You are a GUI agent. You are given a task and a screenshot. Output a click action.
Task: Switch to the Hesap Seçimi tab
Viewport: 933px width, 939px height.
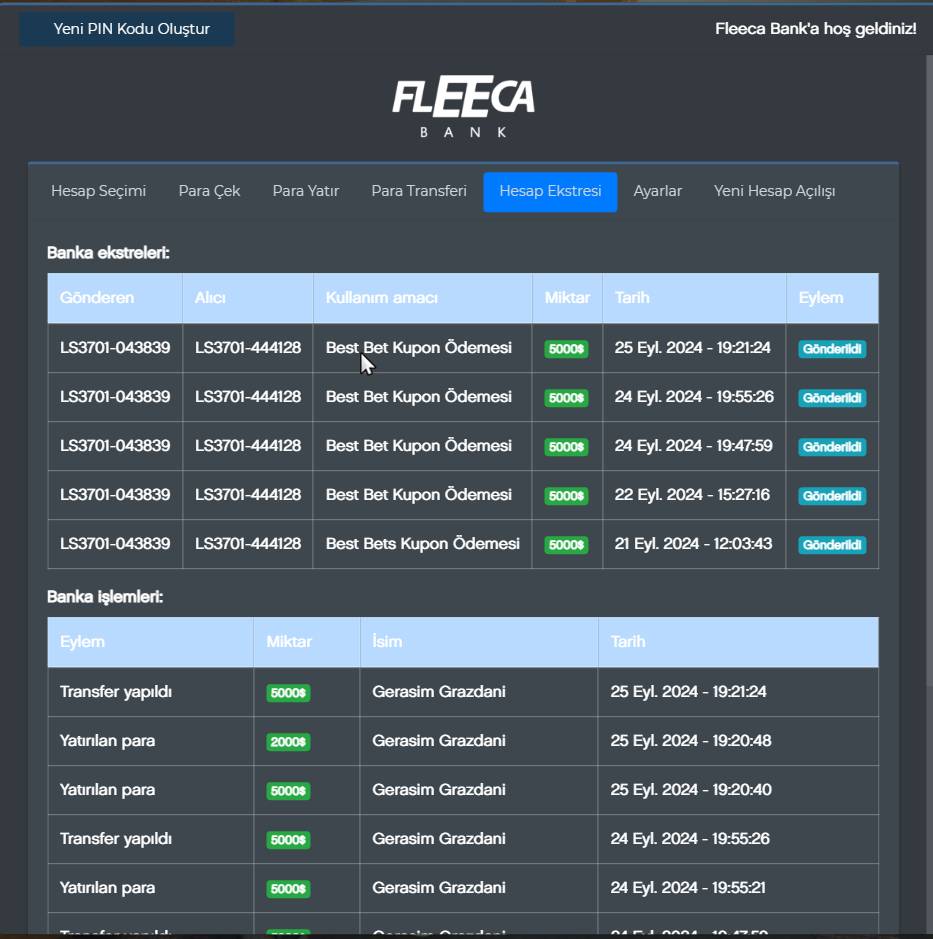tap(98, 191)
